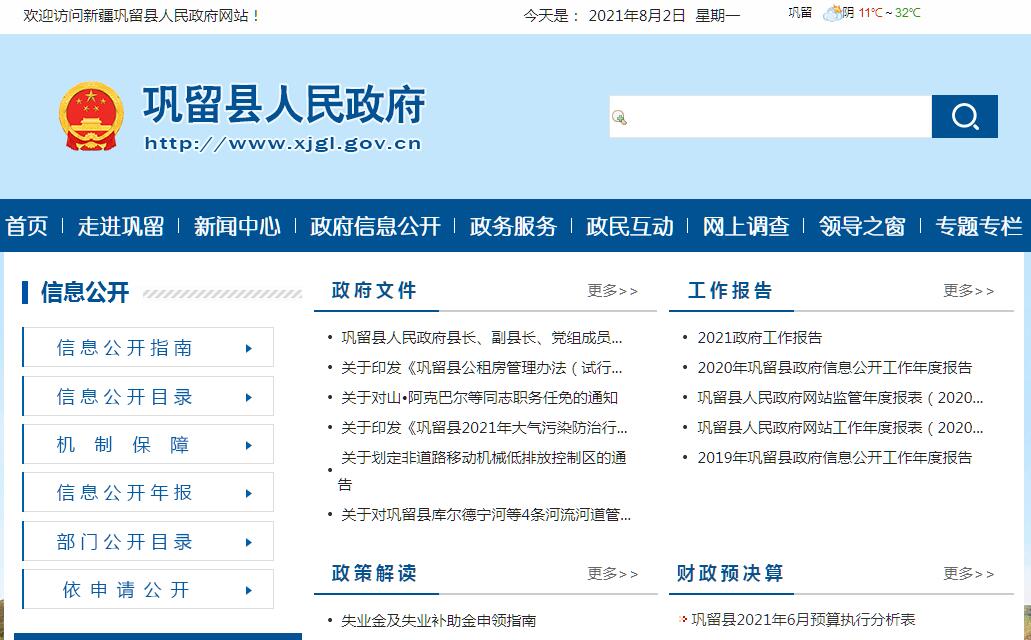Click the magnifier search button
Viewport: 1031px width, 640px height.
[964, 117]
